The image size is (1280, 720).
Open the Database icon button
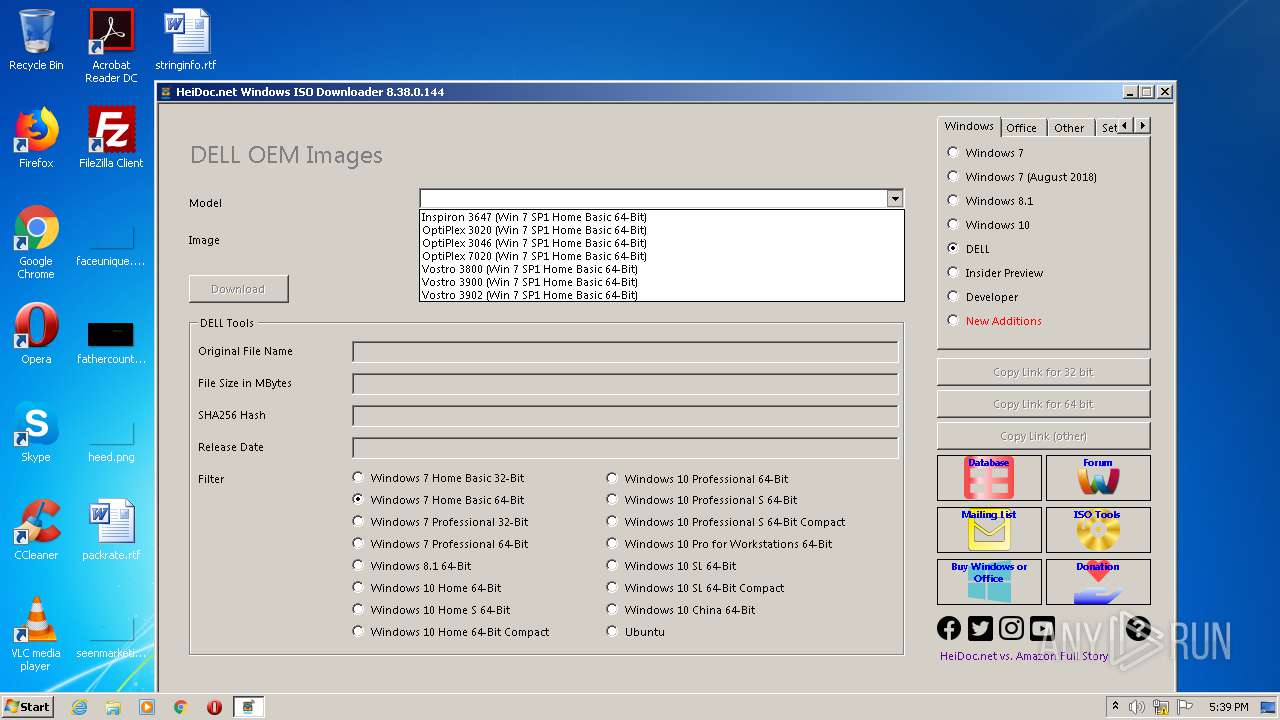coord(989,478)
